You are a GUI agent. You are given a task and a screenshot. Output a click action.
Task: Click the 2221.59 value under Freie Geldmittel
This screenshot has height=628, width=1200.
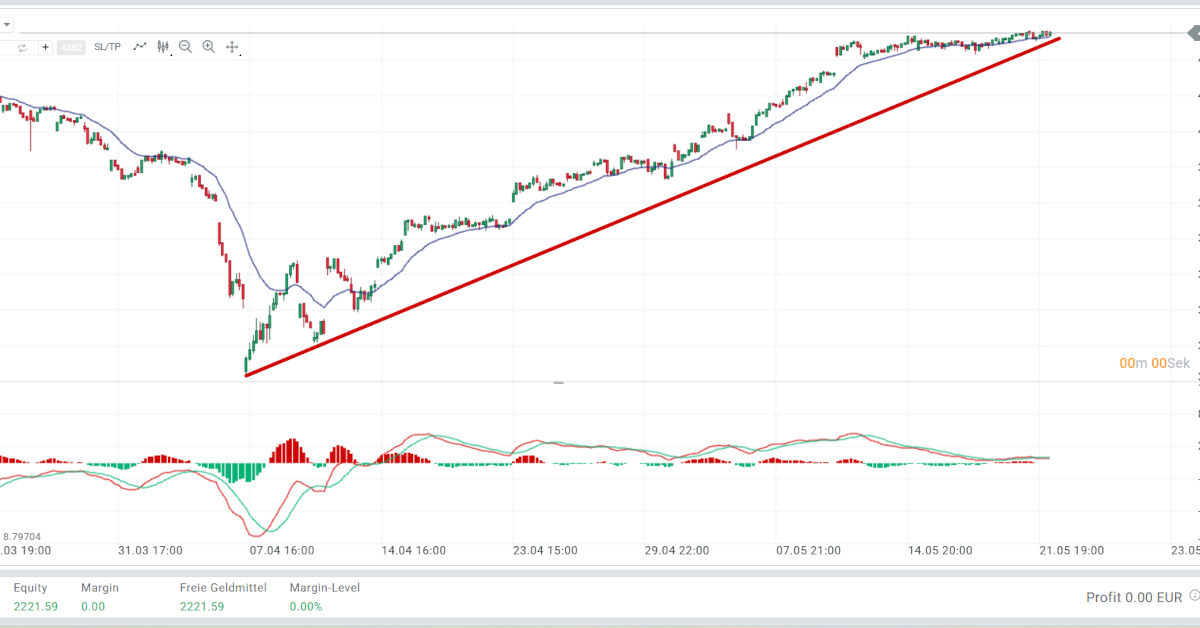pyautogui.click(x=203, y=606)
